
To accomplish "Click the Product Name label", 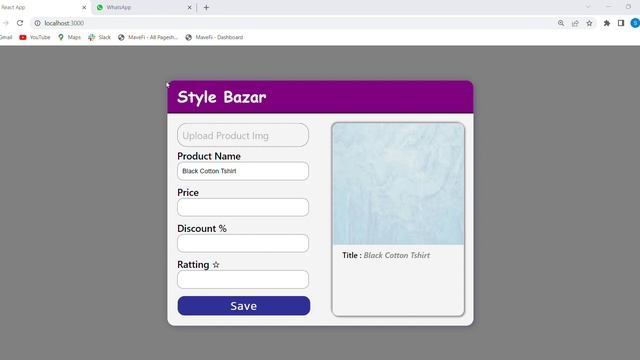I will (x=209, y=156).
